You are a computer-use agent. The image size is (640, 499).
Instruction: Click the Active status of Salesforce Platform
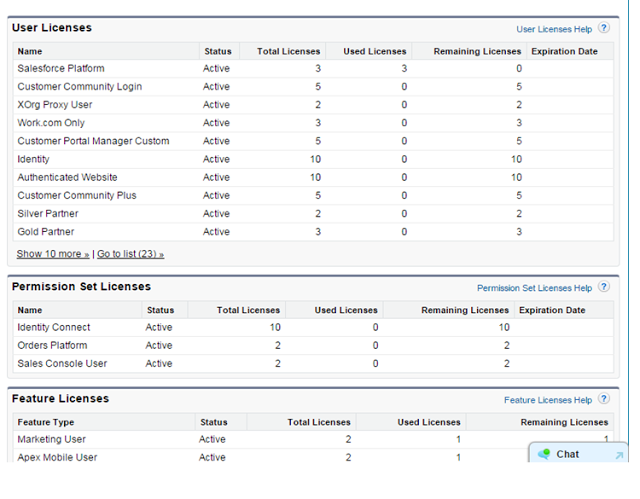click(216, 68)
